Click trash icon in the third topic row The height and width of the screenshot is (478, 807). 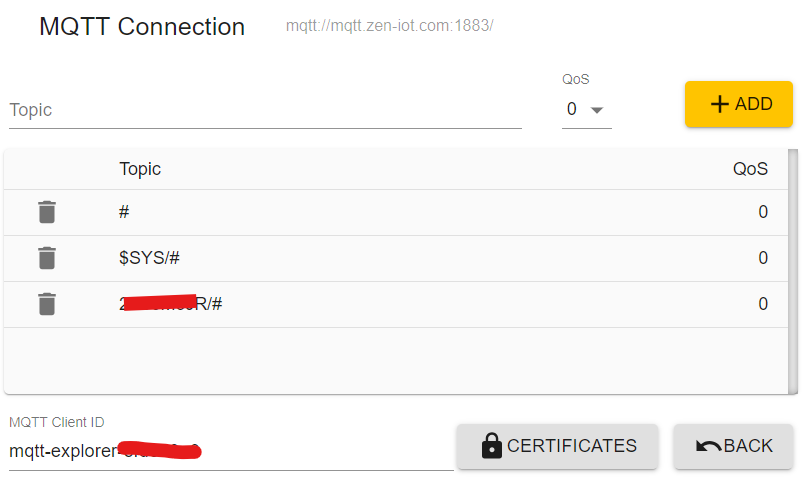pos(47,304)
